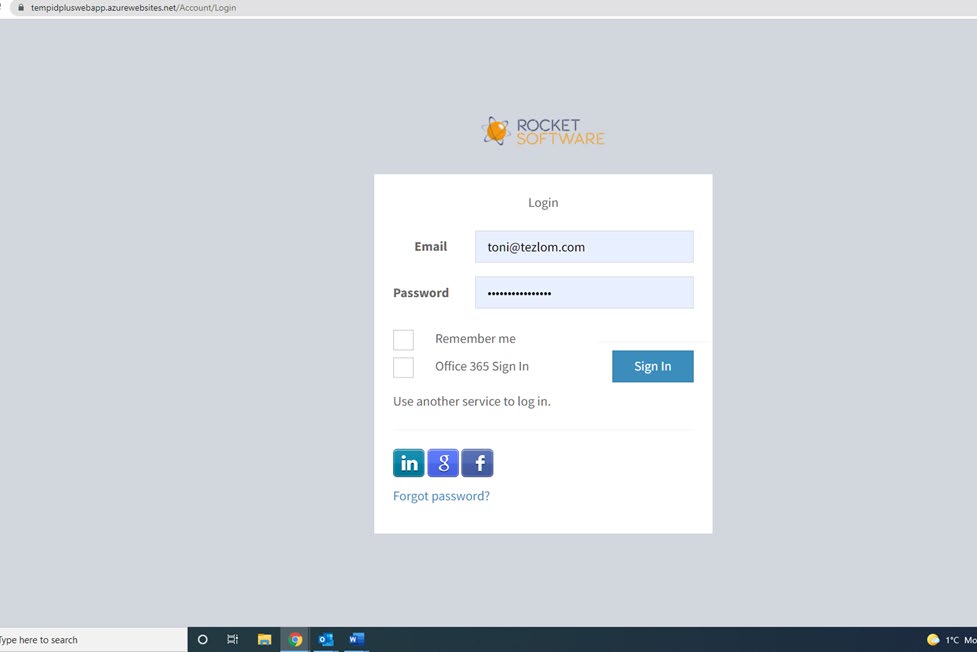Click the Rocket Software logo
Viewport: 977px width, 652px height.
(543, 131)
